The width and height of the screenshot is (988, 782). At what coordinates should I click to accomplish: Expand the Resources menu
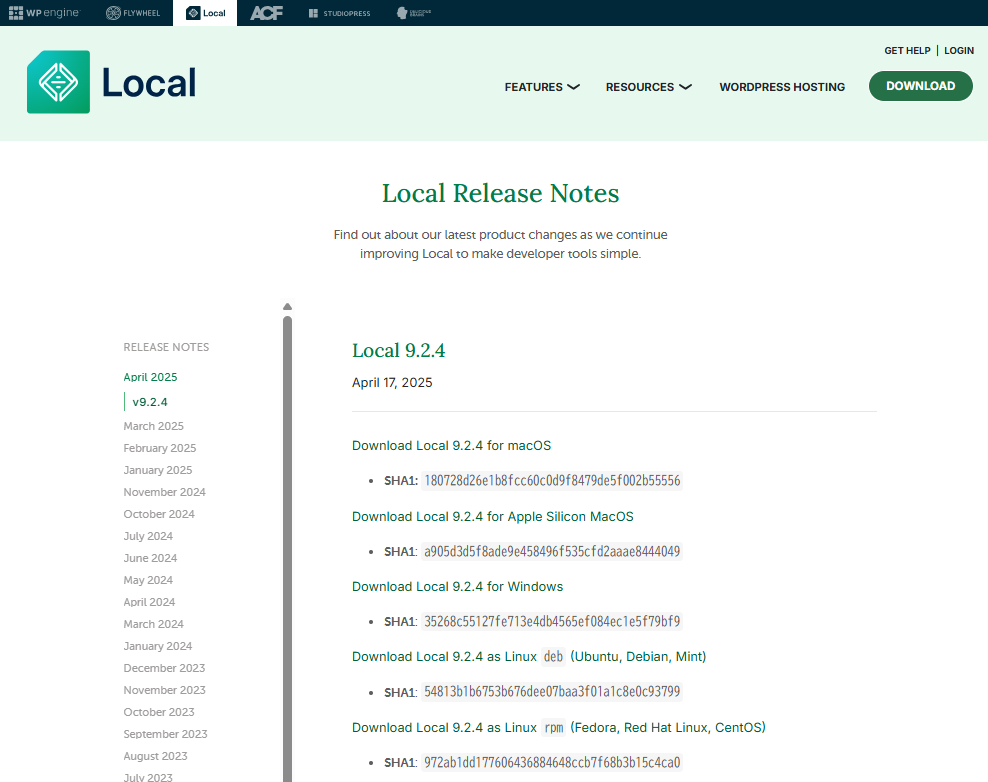[x=649, y=87]
